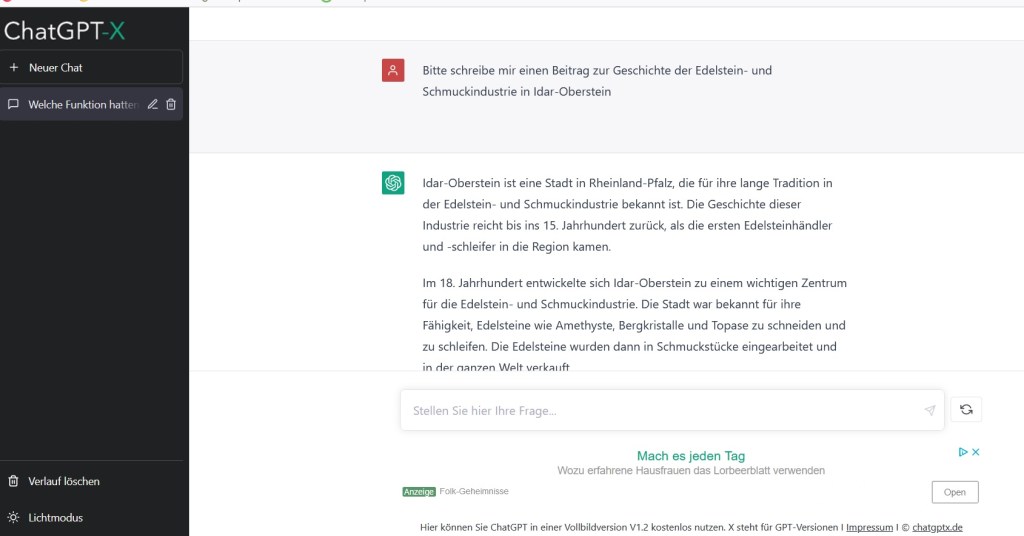Open the AdChoices triangle icon

tap(963, 452)
